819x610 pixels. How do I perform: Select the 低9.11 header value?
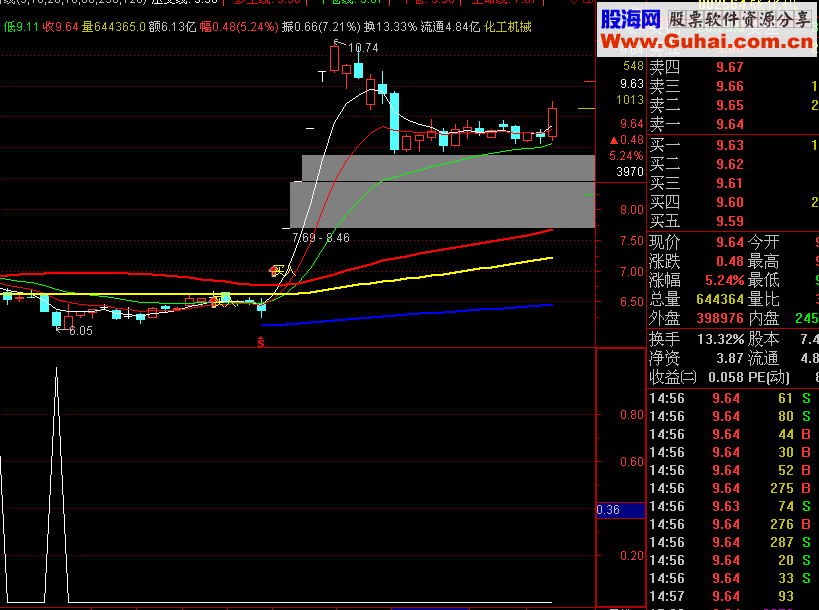[21, 27]
